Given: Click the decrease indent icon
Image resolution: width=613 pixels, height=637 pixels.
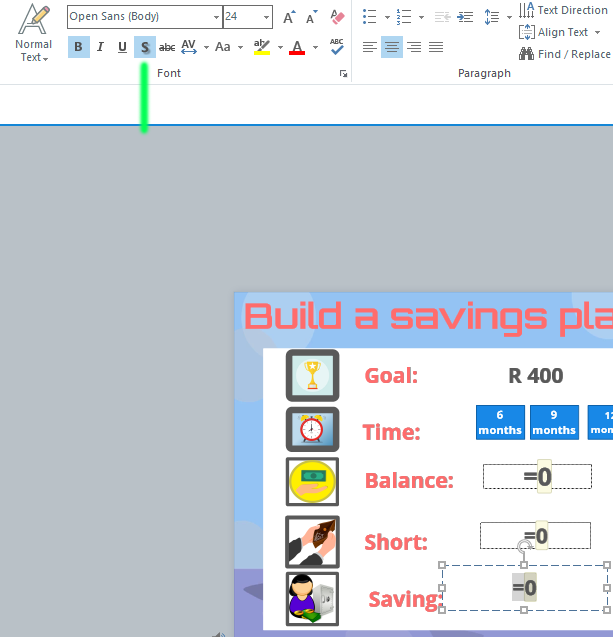Looking at the screenshot, I should coord(442,17).
